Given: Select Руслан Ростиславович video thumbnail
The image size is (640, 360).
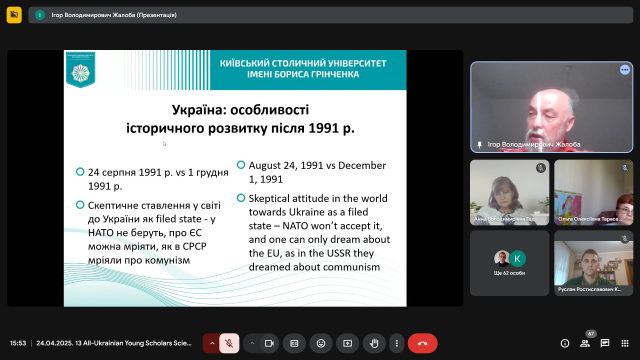Looking at the screenshot, I should coord(593,263).
